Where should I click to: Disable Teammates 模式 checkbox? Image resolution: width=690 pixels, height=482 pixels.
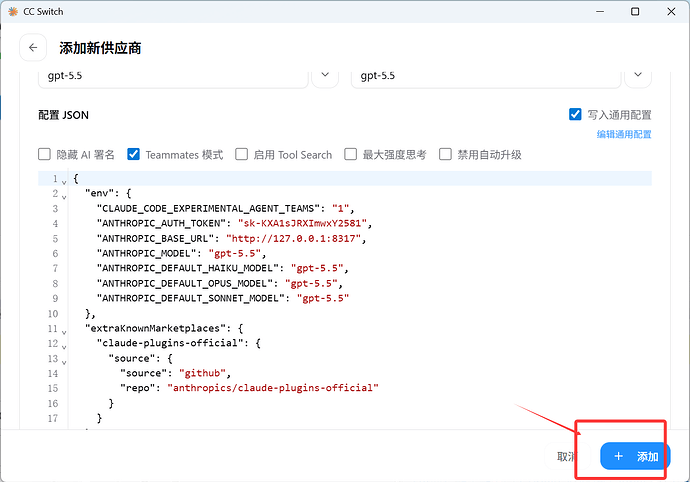133,155
